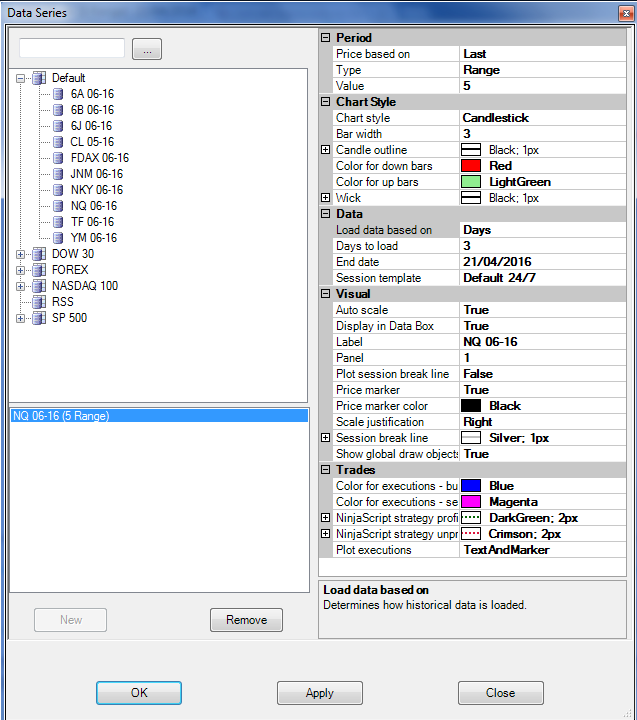
Task: Select the FDAX 06-16 instrument row
Action: click(x=100, y=158)
